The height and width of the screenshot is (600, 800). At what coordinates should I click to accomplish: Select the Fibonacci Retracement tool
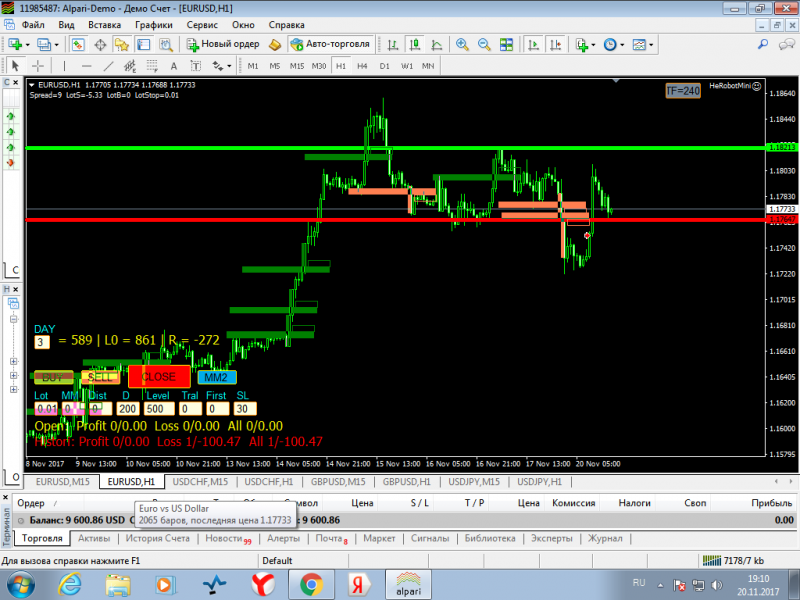pos(152,66)
